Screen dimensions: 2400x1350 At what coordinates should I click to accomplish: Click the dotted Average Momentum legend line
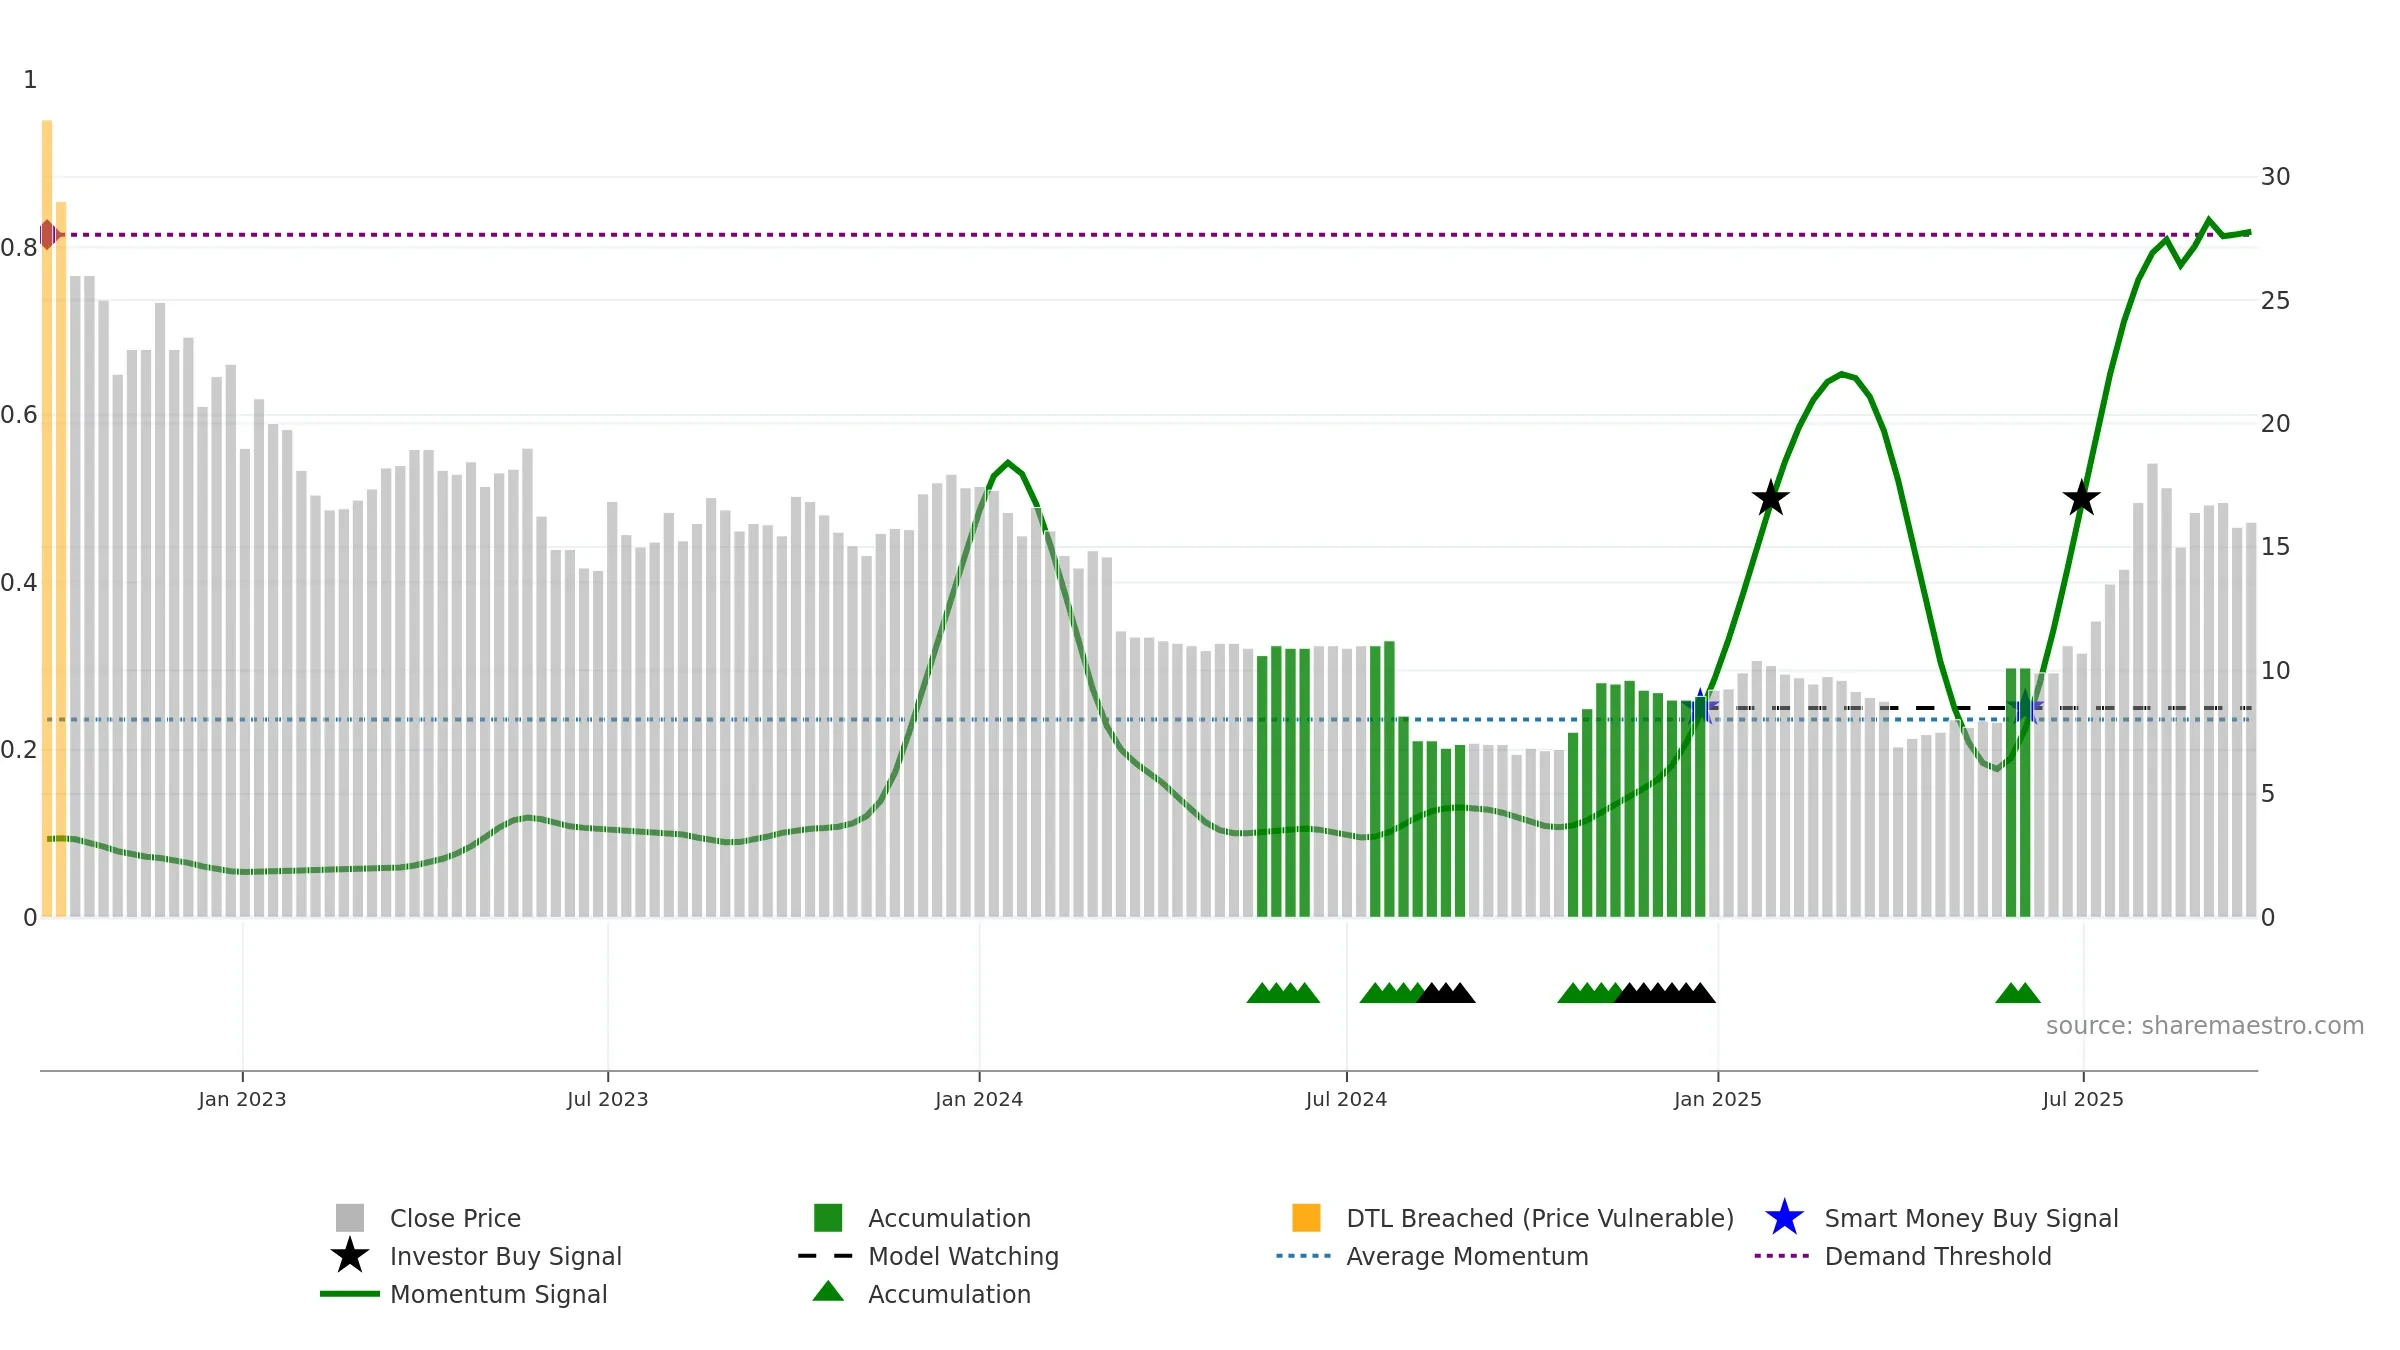click(1304, 1256)
